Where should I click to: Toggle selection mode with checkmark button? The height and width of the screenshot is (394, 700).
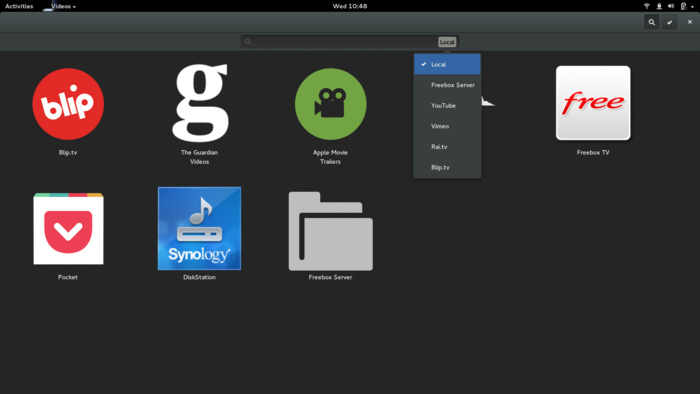(x=669, y=22)
